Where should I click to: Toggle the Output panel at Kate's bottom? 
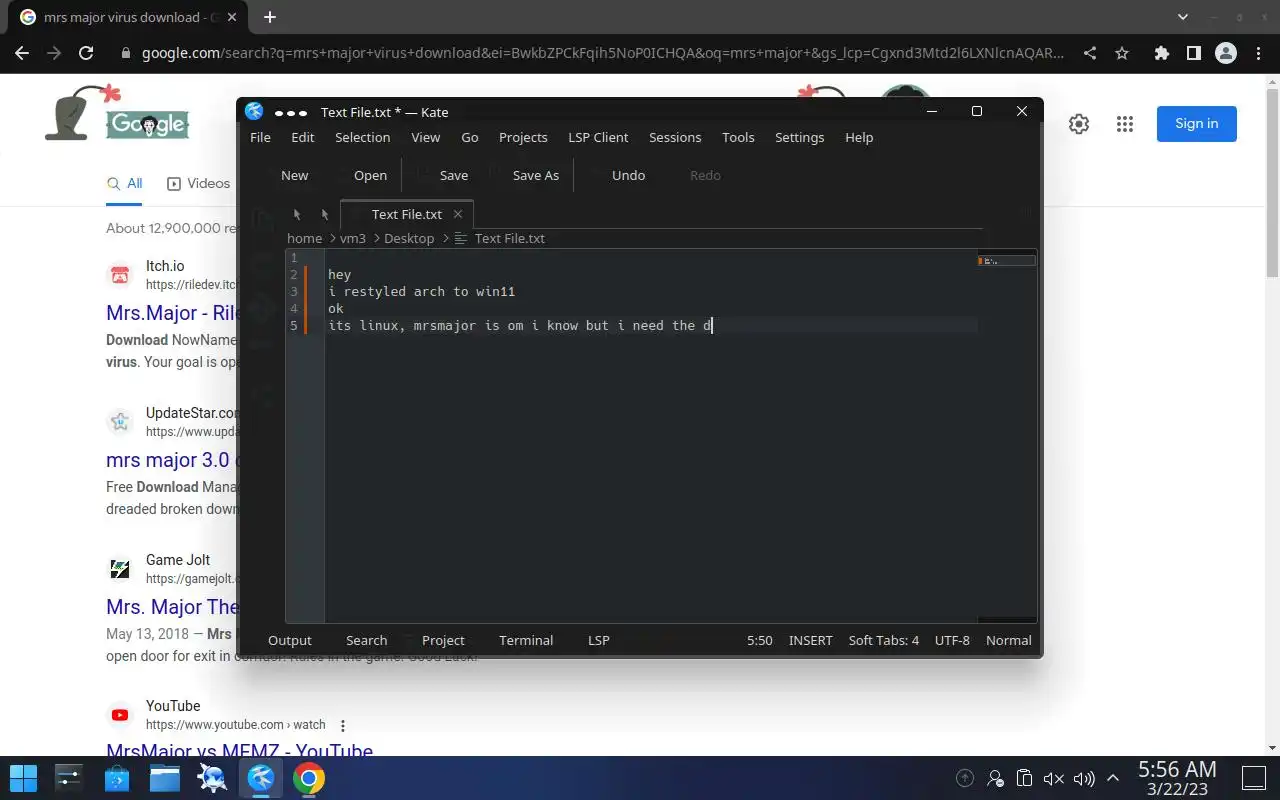[290, 640]
